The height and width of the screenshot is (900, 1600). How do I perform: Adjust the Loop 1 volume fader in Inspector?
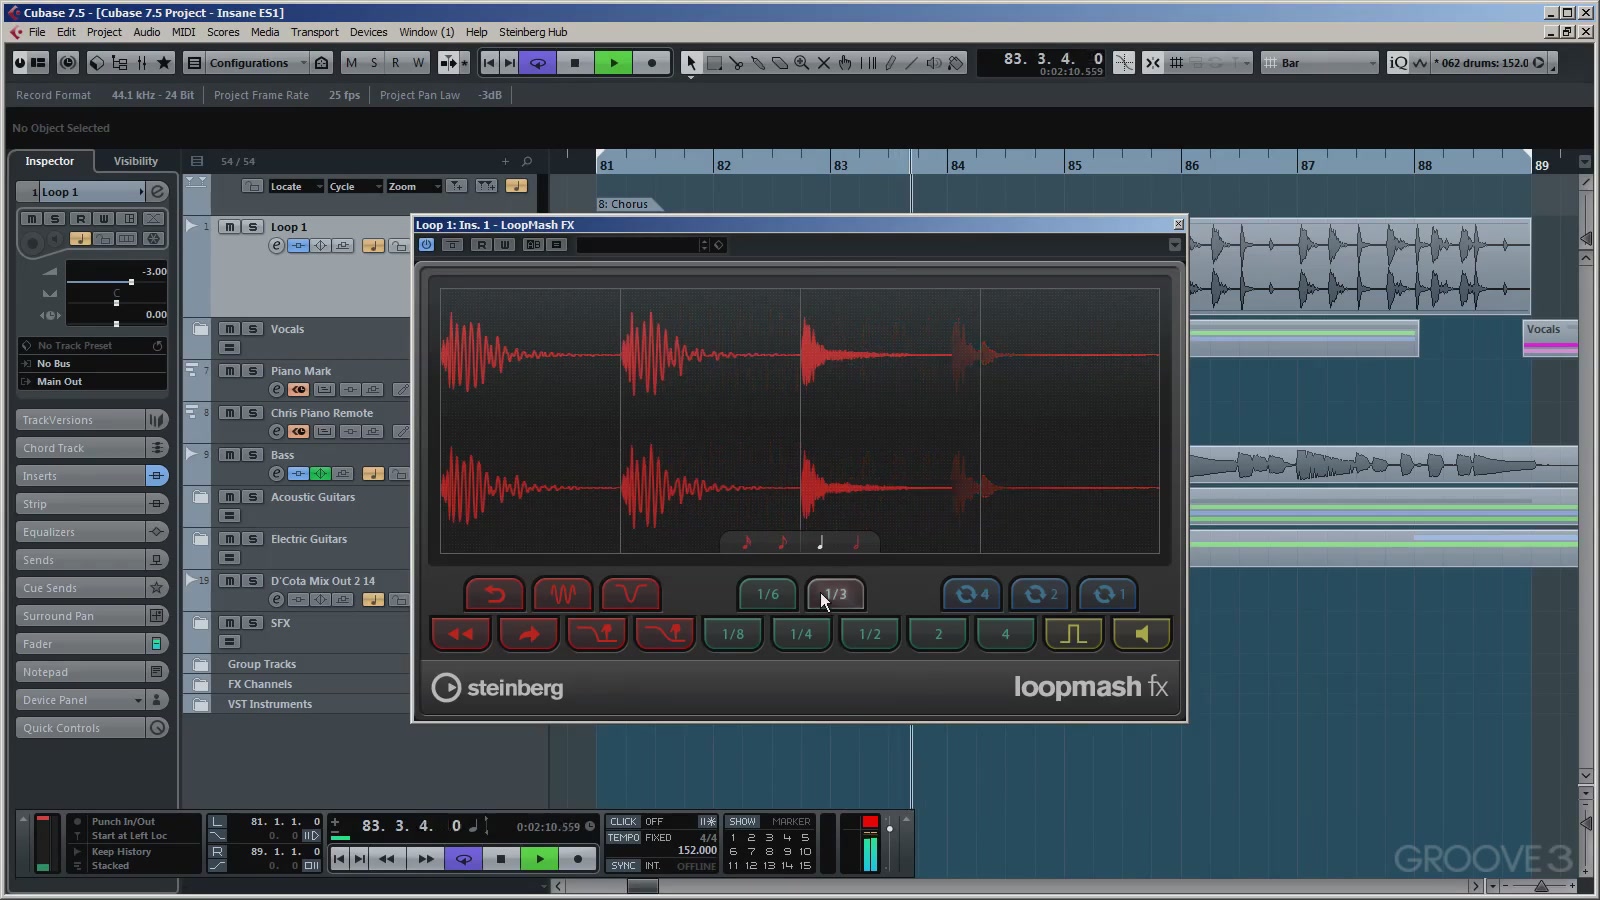[x=131, y=282]
